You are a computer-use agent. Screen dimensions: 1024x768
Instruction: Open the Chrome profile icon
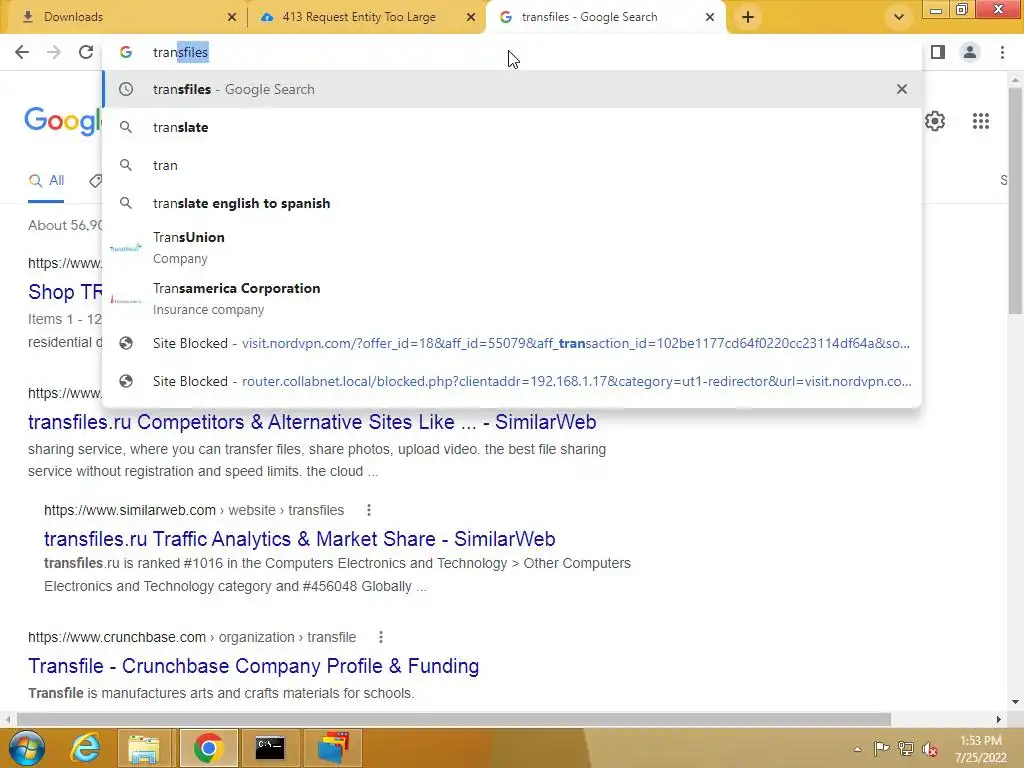(970, 52)
